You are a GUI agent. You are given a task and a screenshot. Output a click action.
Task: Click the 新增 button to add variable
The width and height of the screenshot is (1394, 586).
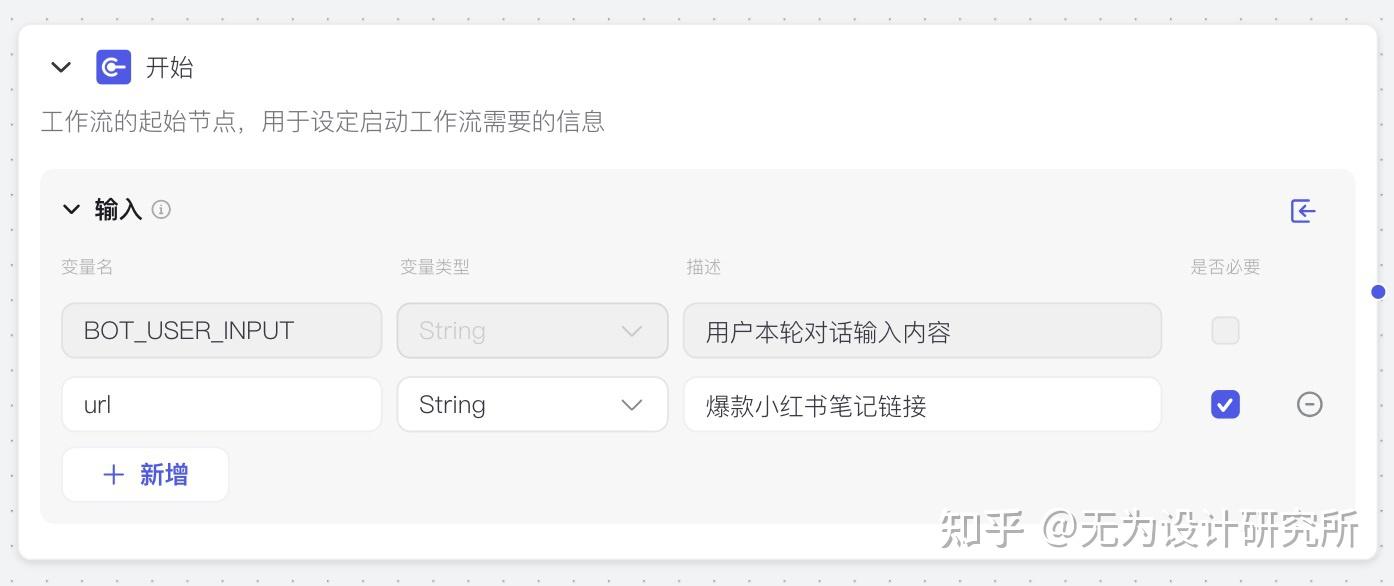click(x=145, y=474)
